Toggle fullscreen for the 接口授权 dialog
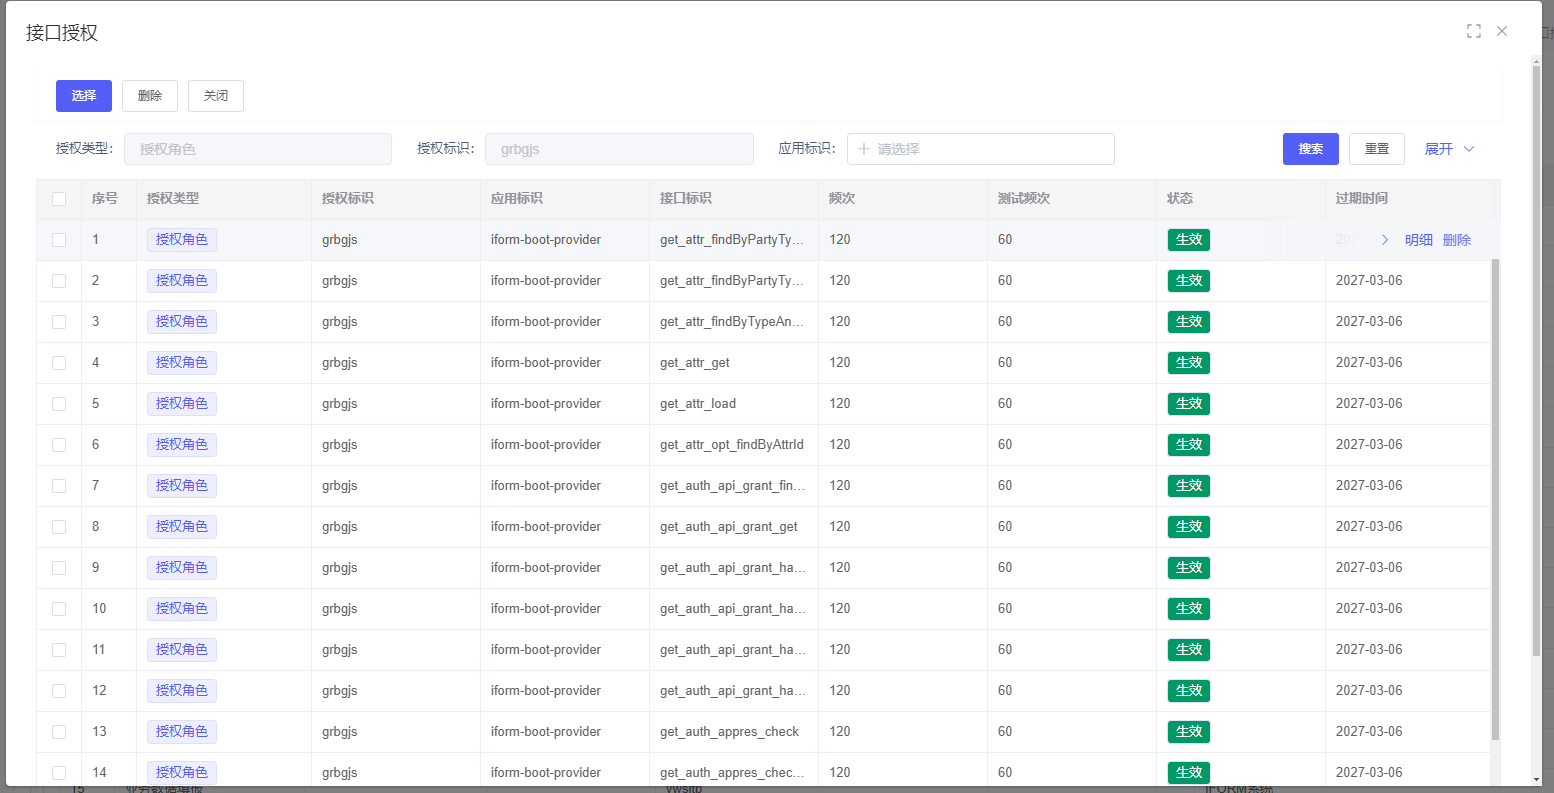 click(1473, 31)
